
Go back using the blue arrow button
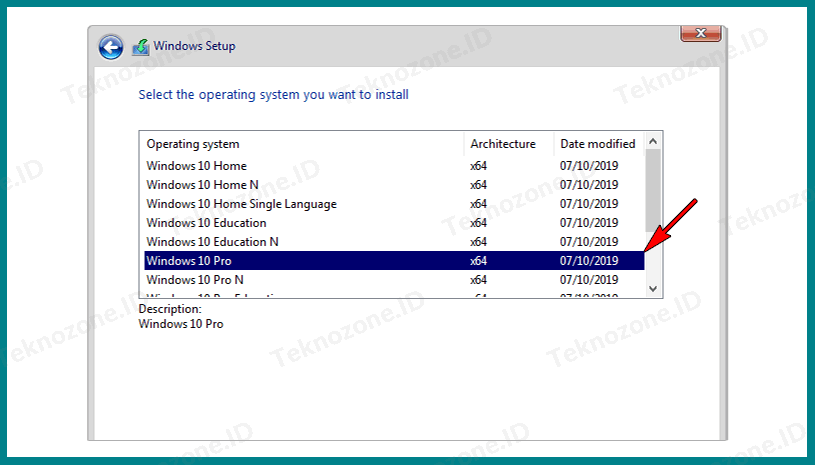[111, 48]
